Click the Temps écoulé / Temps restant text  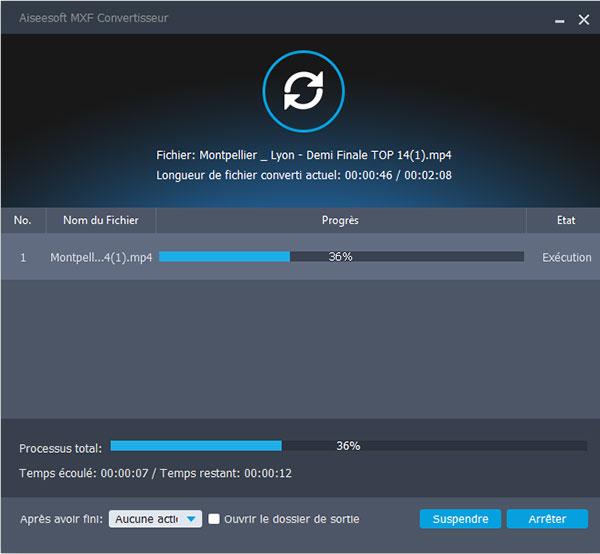point(155,473)
